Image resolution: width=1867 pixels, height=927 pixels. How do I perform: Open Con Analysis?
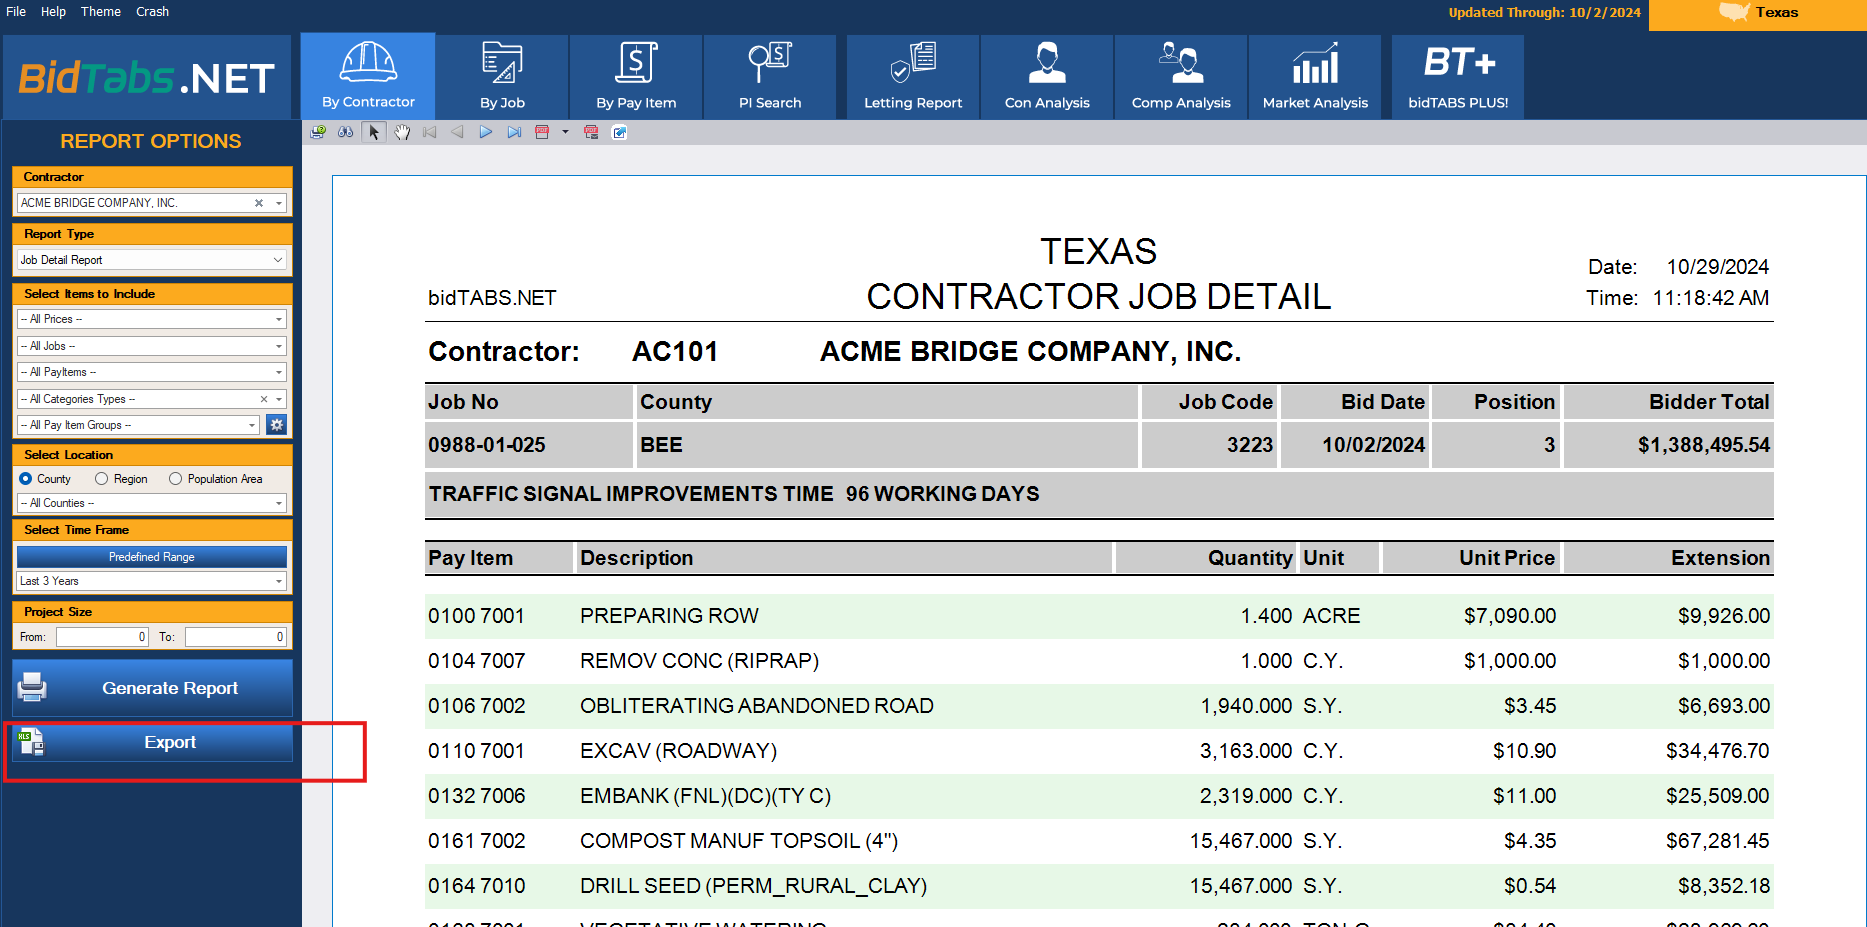pyautogui.click(x=1047, y=76)
